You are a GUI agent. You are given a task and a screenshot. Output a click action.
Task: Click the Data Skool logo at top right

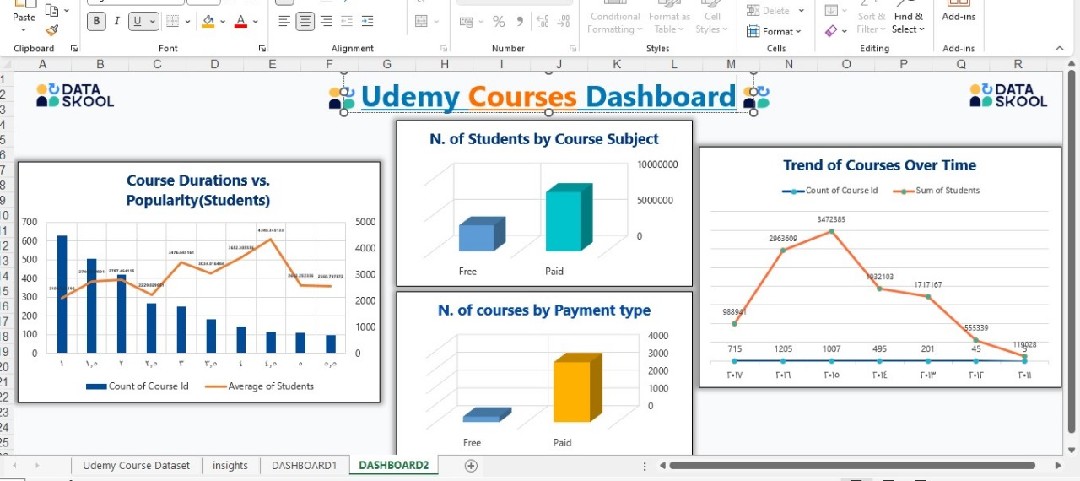[x=1008, y=95]
